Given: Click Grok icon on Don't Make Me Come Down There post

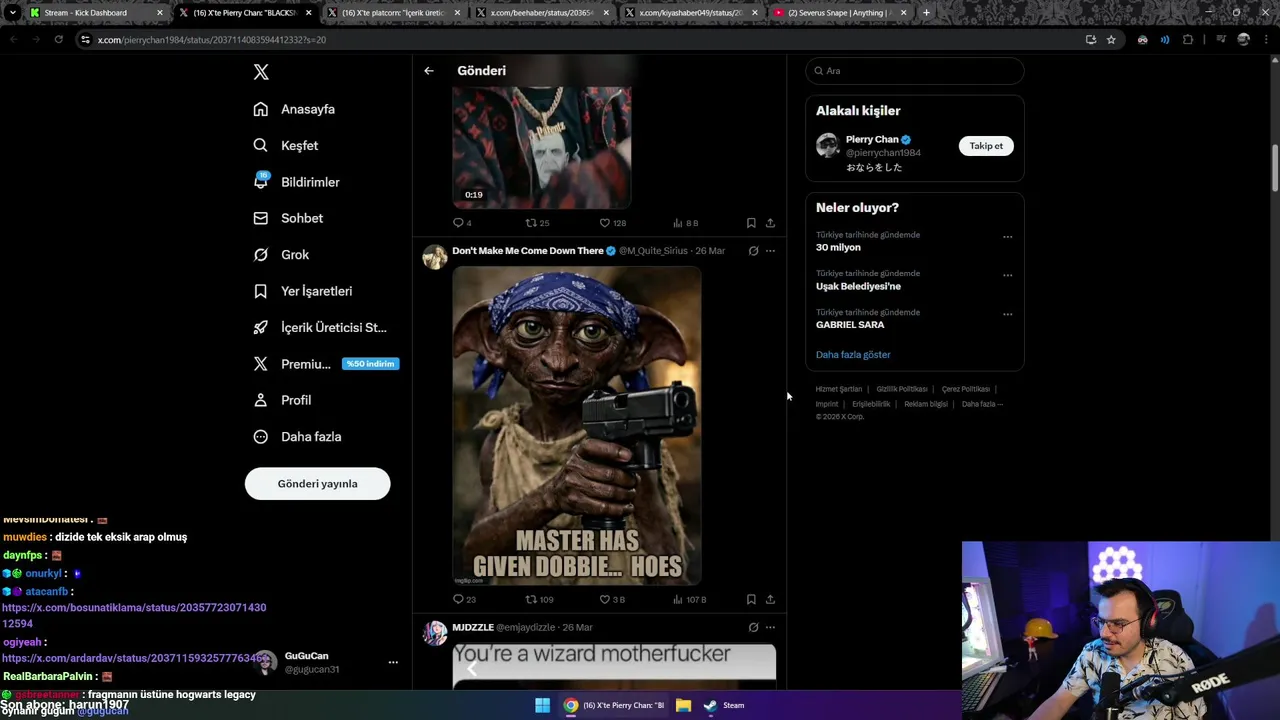Looking at the screenshot, I should click(x=753, y=251).
